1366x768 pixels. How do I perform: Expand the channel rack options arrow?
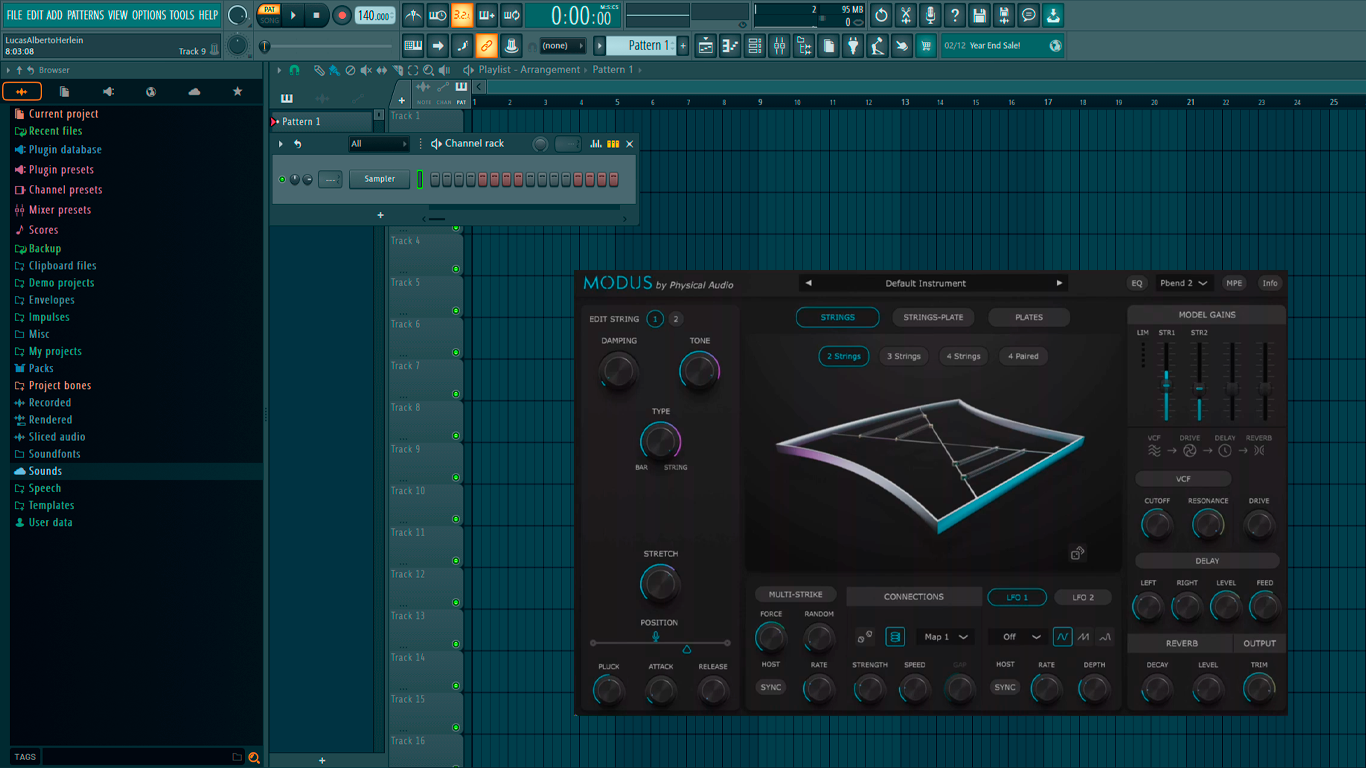[x=281, y=144]
